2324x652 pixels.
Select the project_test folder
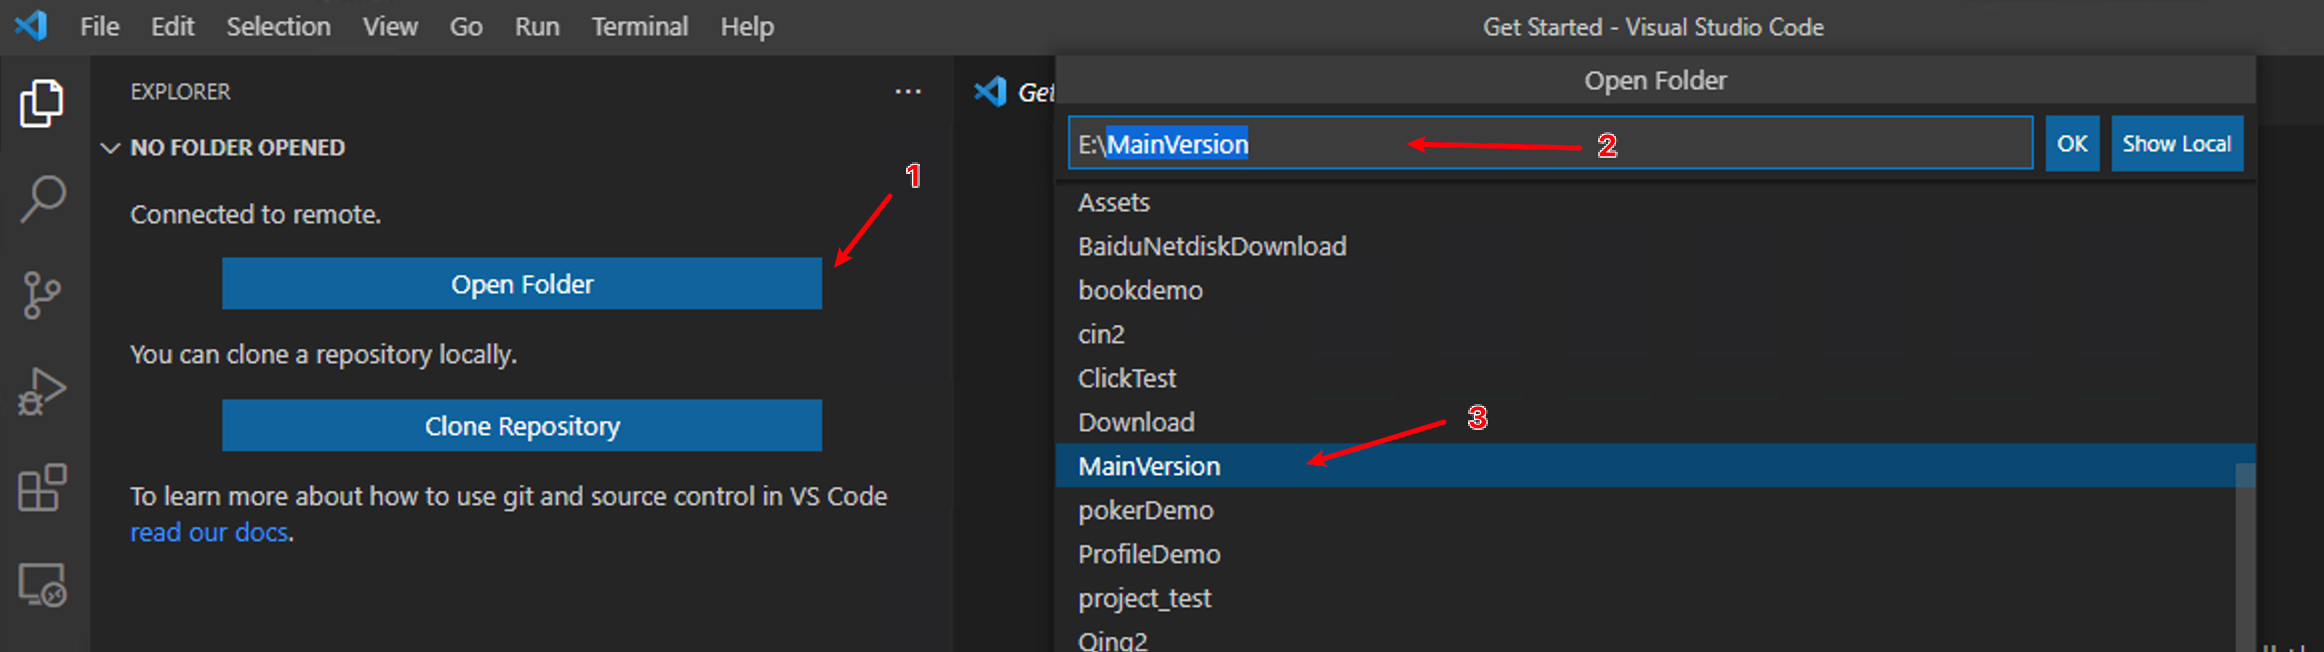point(1655,598)
